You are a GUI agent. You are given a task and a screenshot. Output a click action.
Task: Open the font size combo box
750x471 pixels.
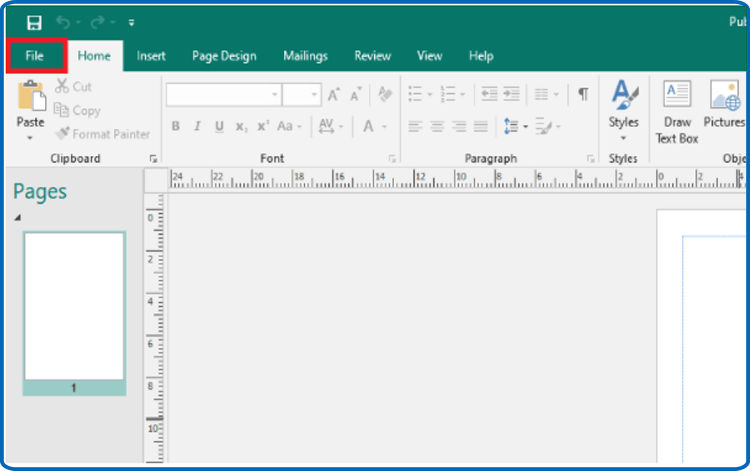point(301,95)
